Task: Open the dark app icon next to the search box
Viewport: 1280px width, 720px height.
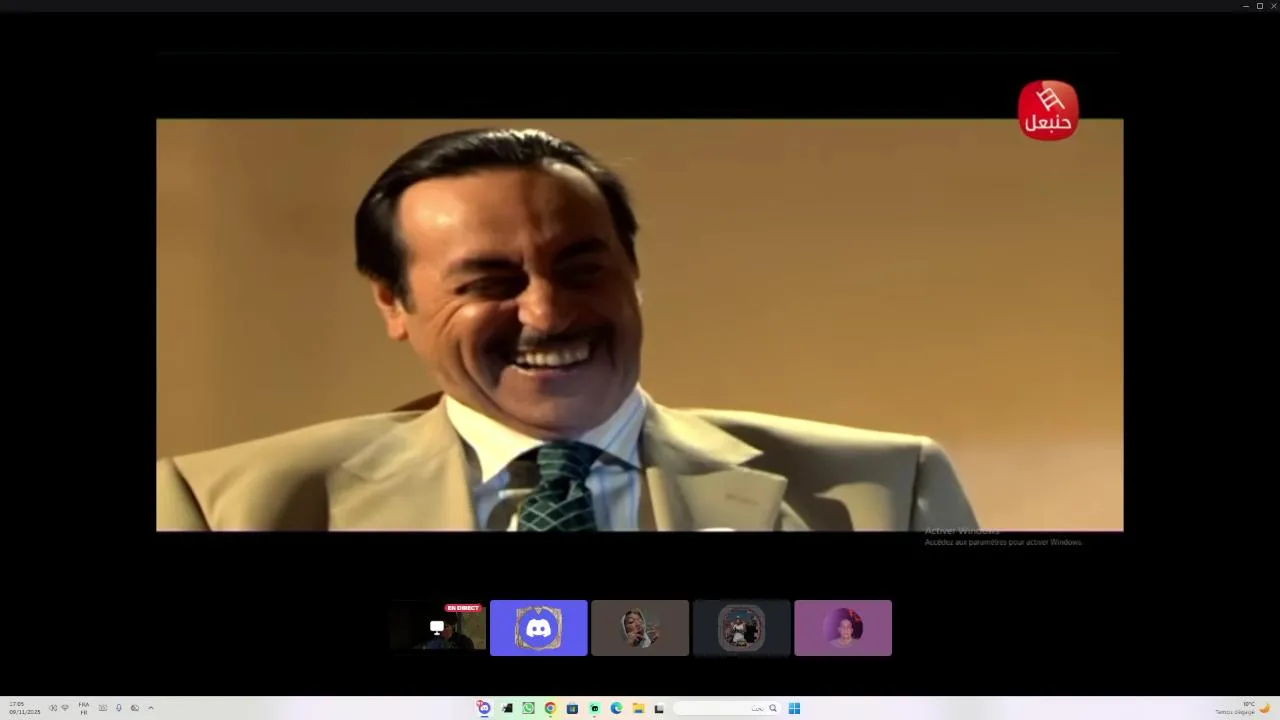Action: (659, 708)
